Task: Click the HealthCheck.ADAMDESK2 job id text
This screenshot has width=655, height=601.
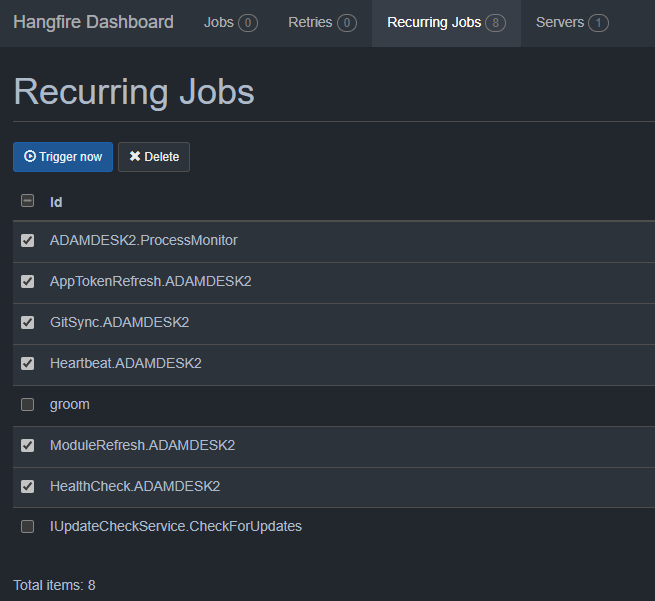Action: tap(135, 486)
